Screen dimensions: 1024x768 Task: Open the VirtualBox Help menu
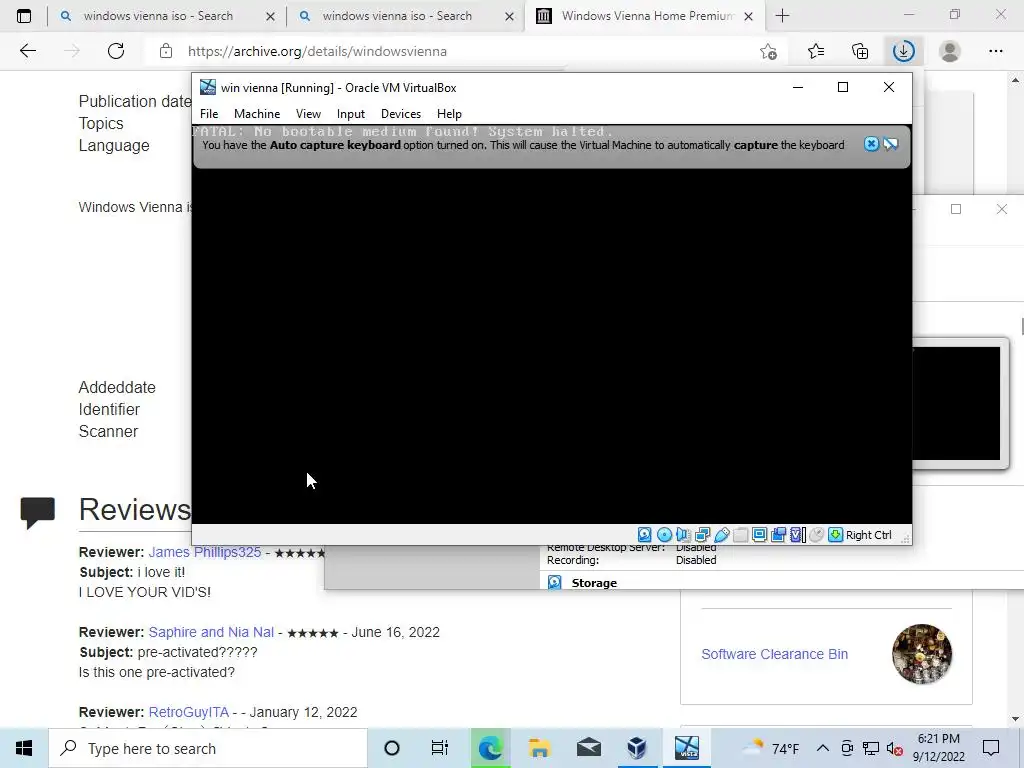point(449,114)
